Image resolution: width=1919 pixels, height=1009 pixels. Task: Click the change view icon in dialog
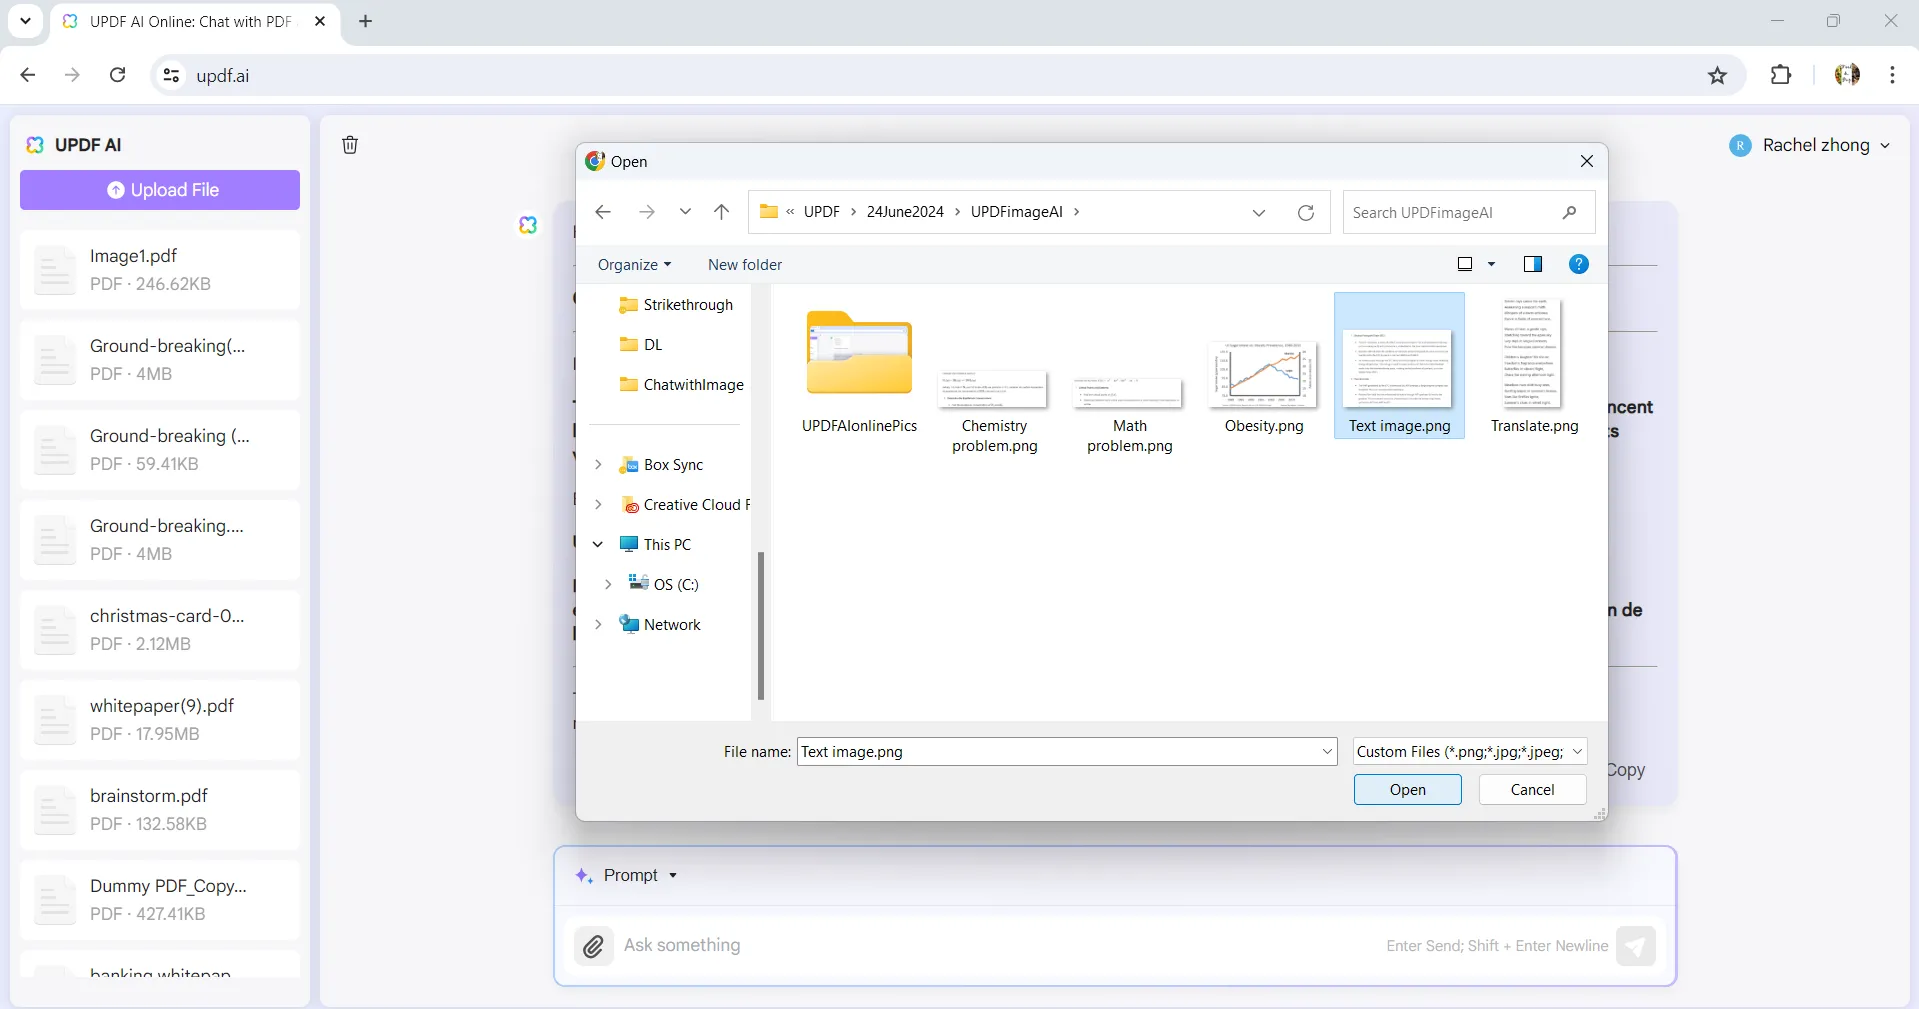pyautogui.click(x=1465, y=264)
